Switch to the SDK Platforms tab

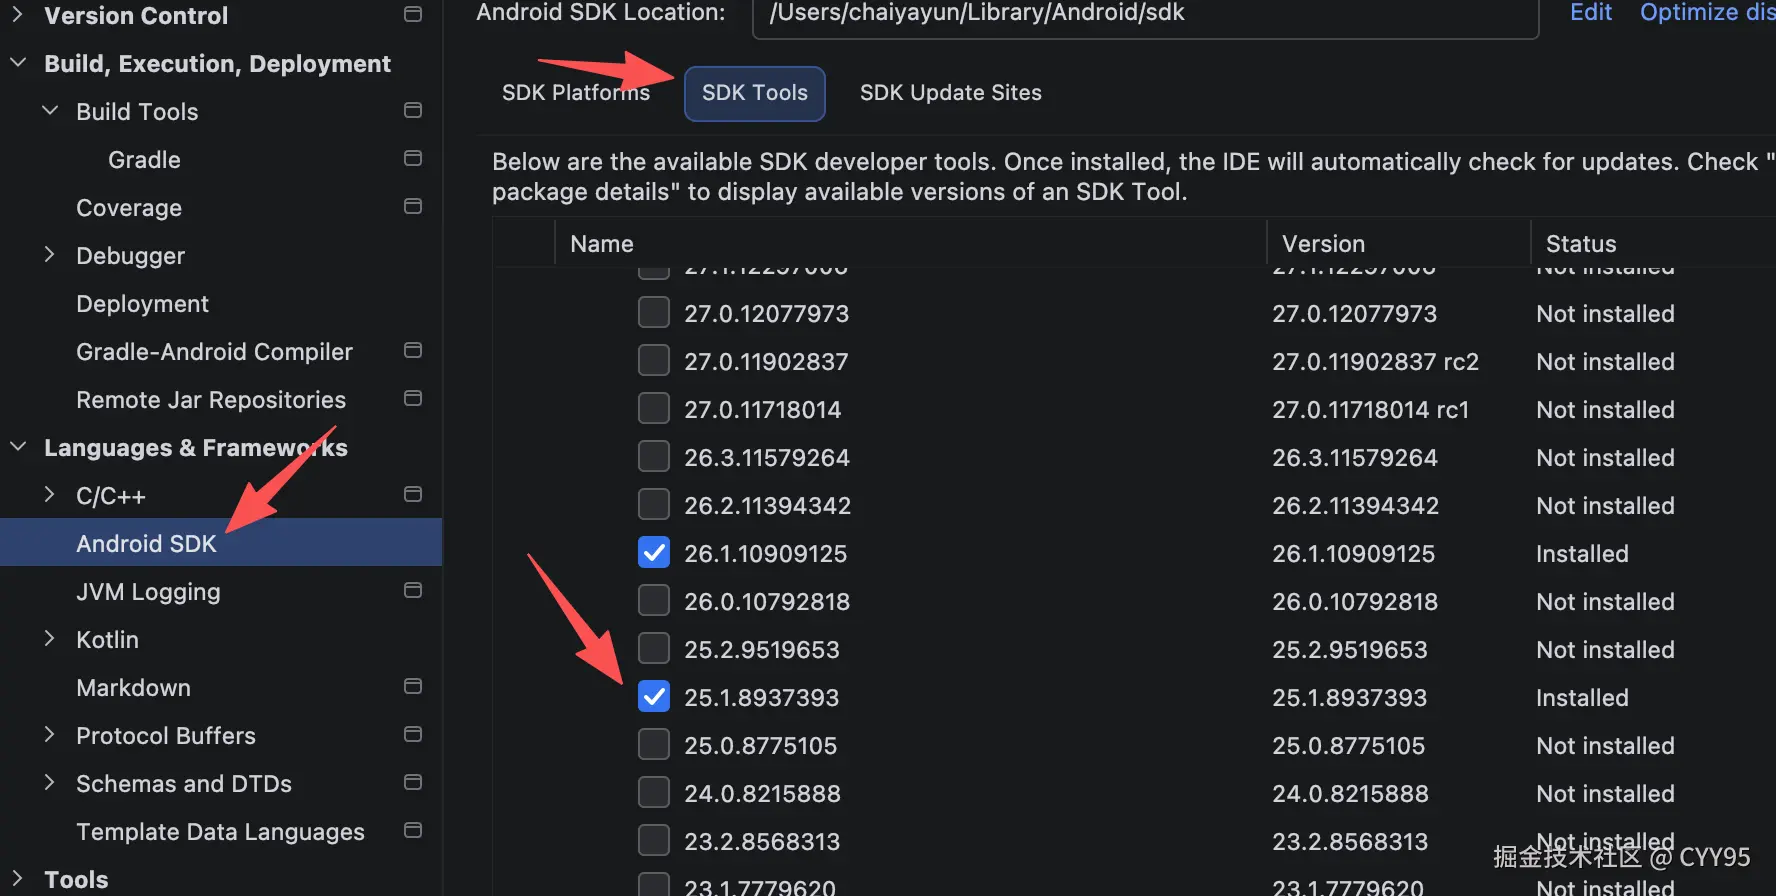[575, 93]
